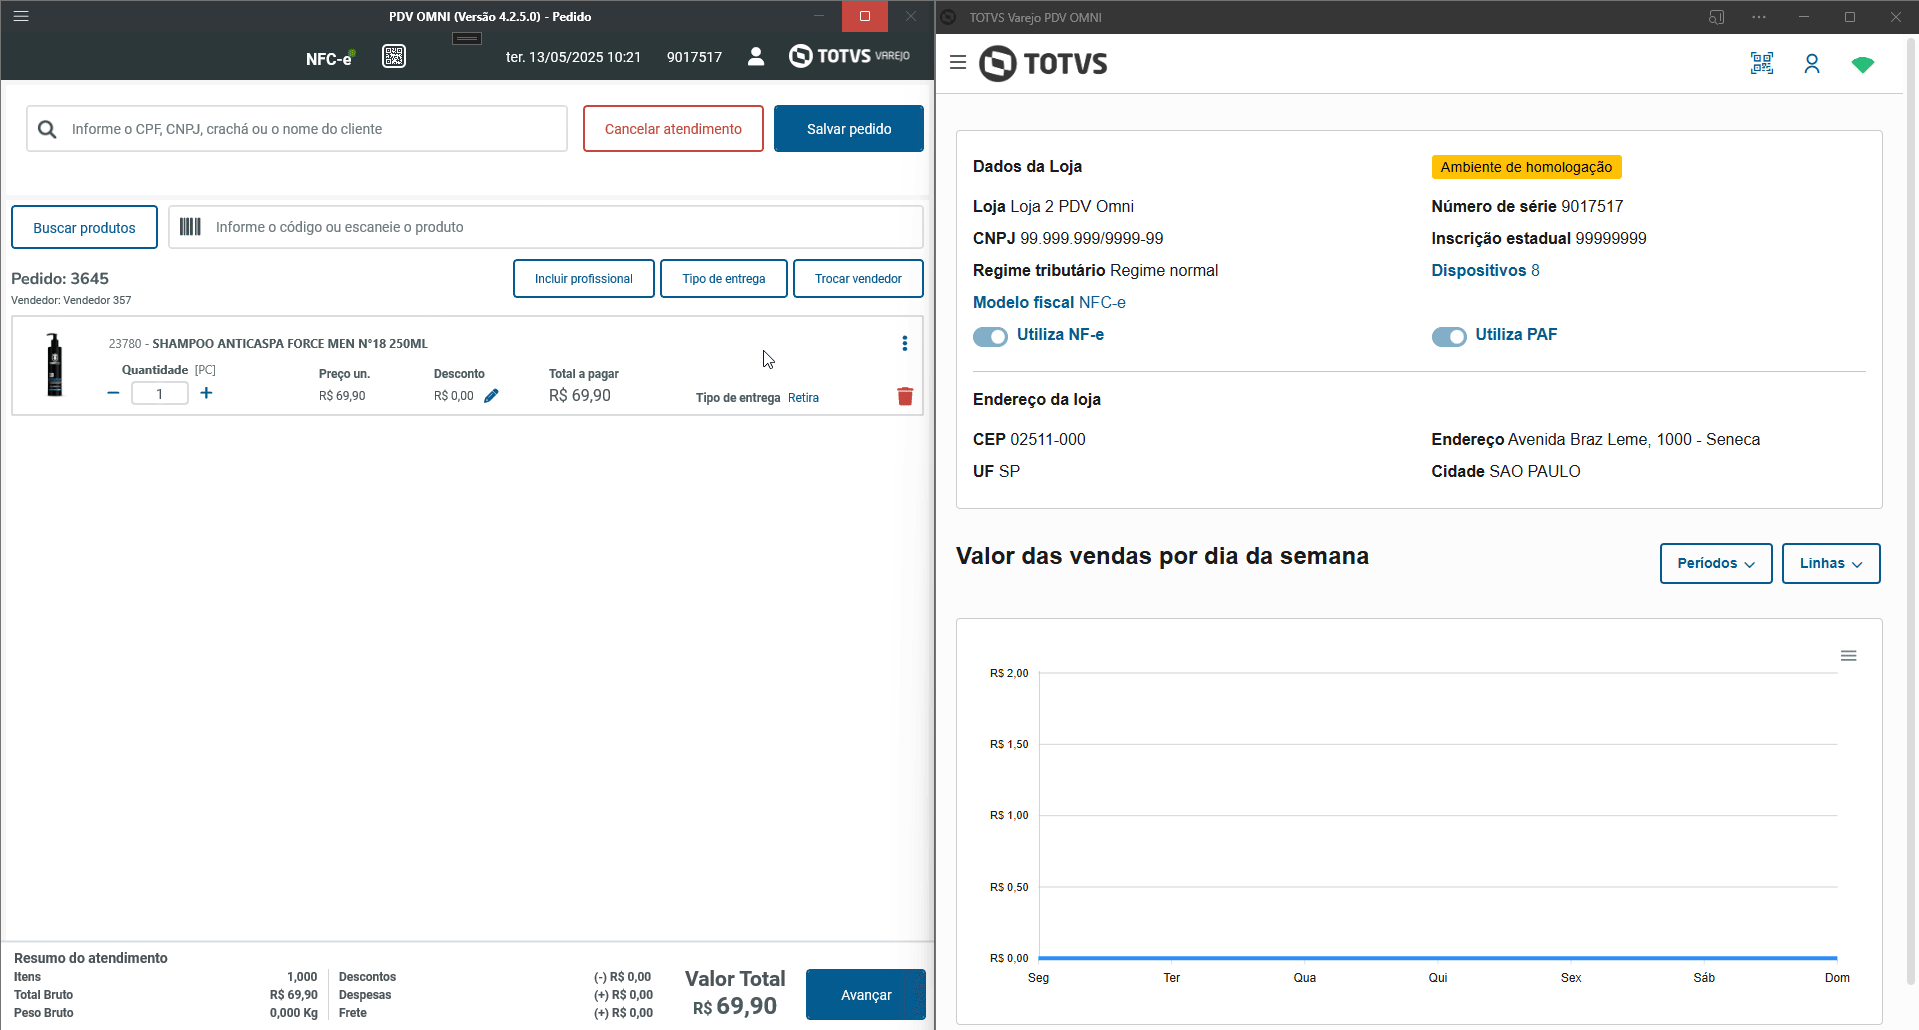Click the date and time in PDV header
Screen dimensions: 1919x1030
573,57
